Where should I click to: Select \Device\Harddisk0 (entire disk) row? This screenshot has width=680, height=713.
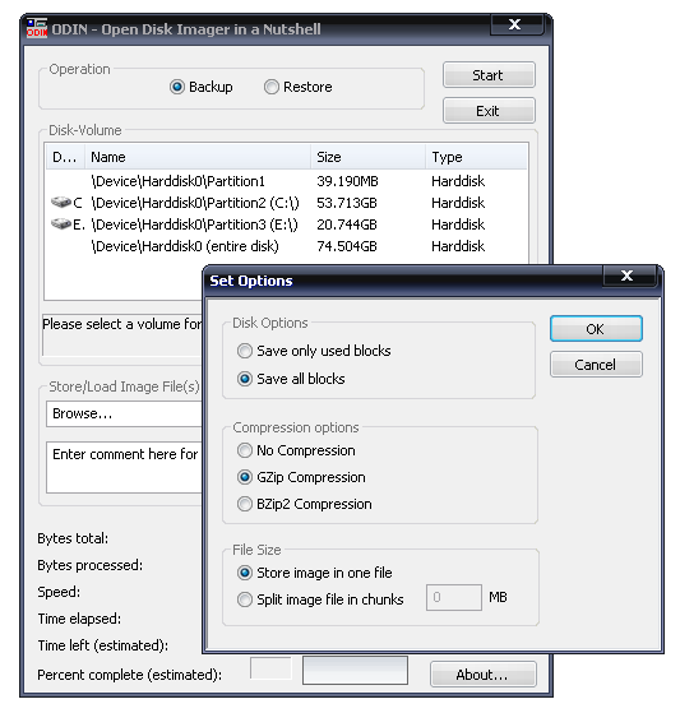(287, 246)
